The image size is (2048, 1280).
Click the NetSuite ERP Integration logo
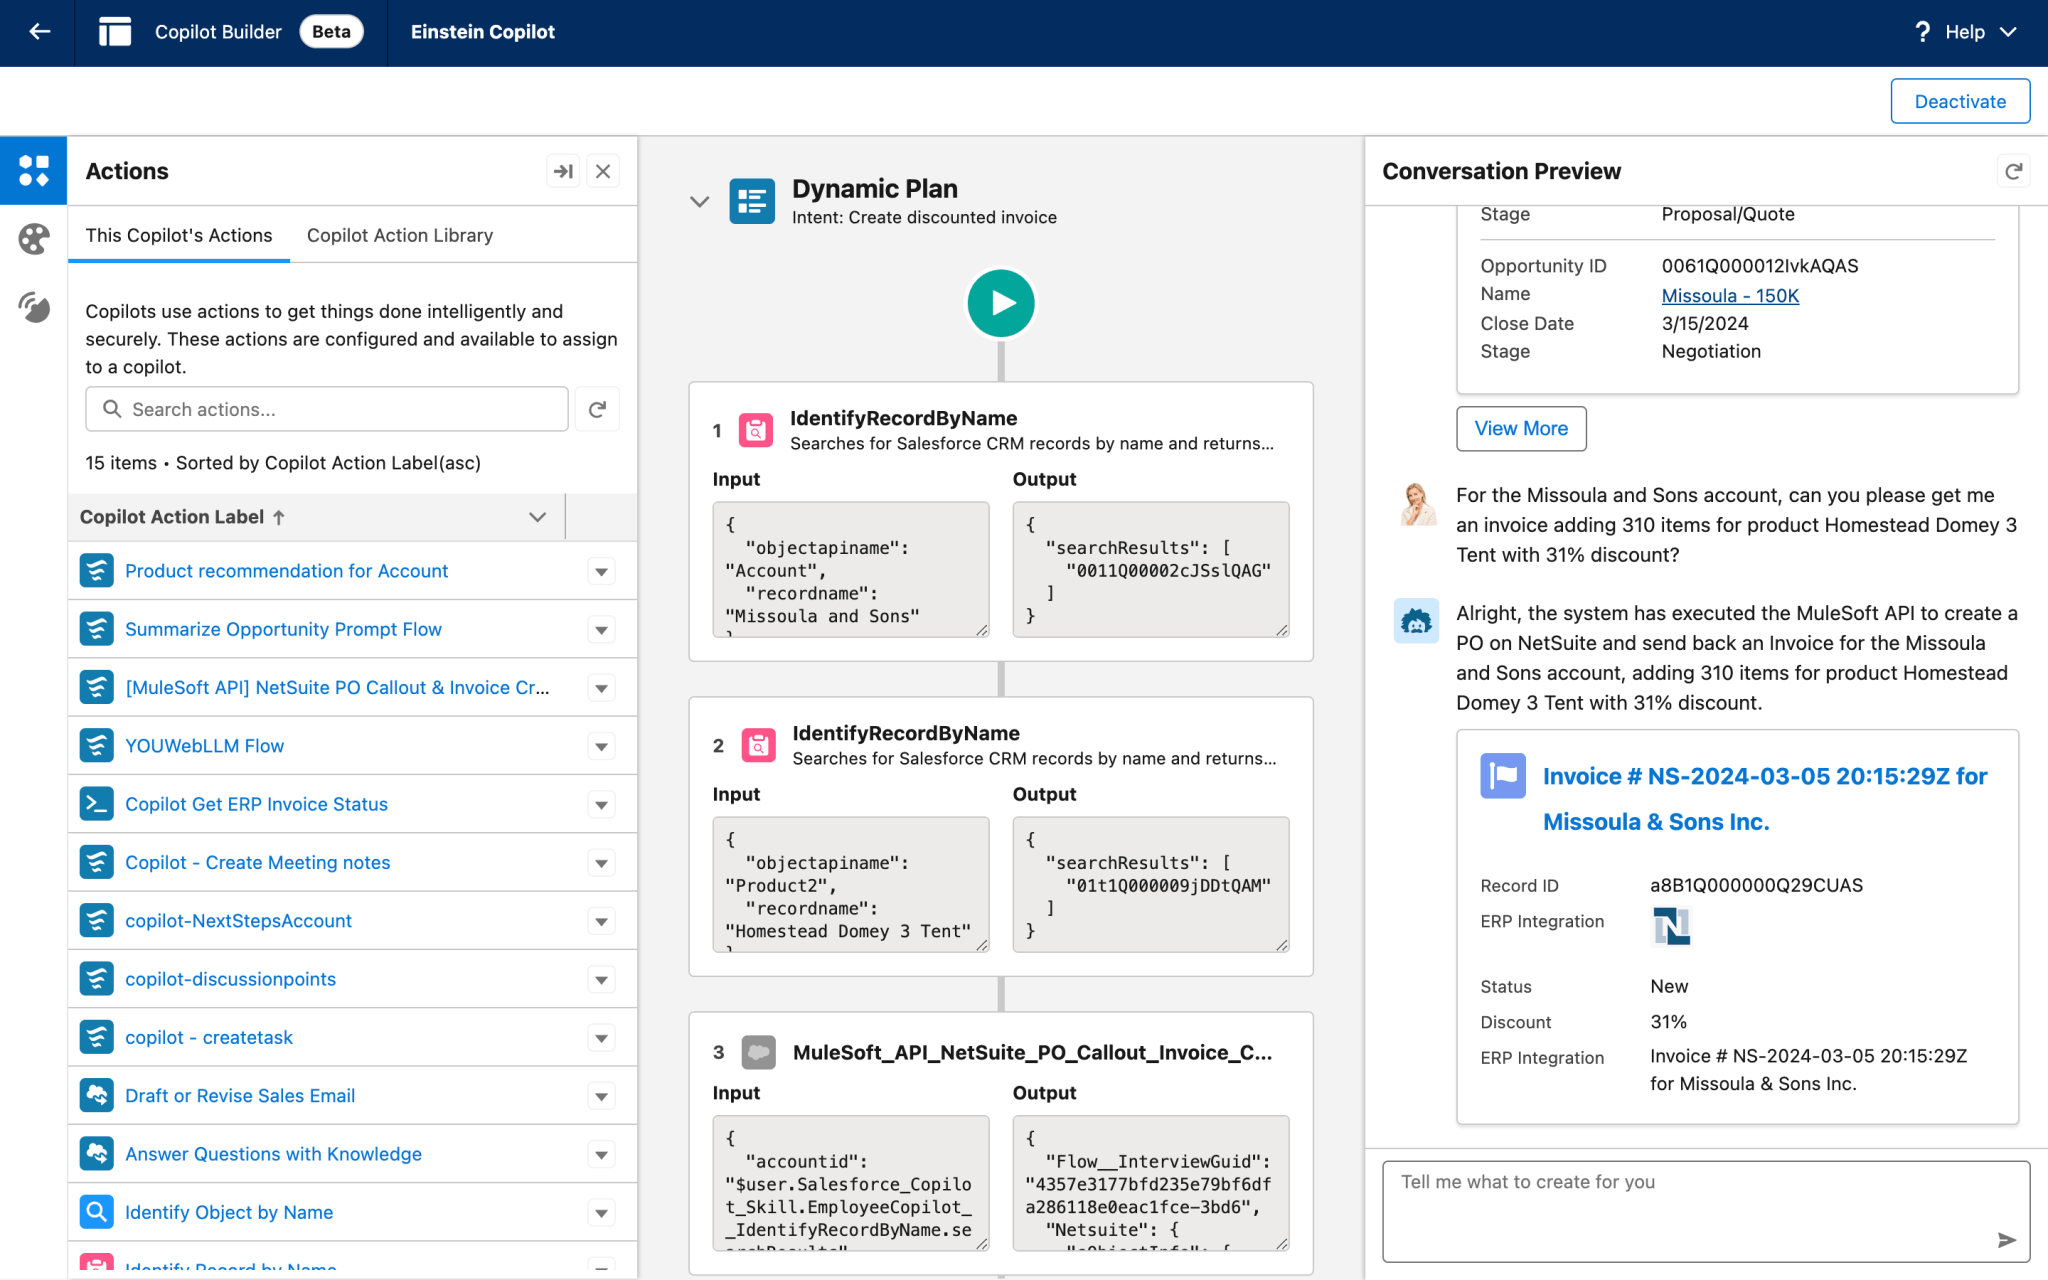pos(1671,926)
